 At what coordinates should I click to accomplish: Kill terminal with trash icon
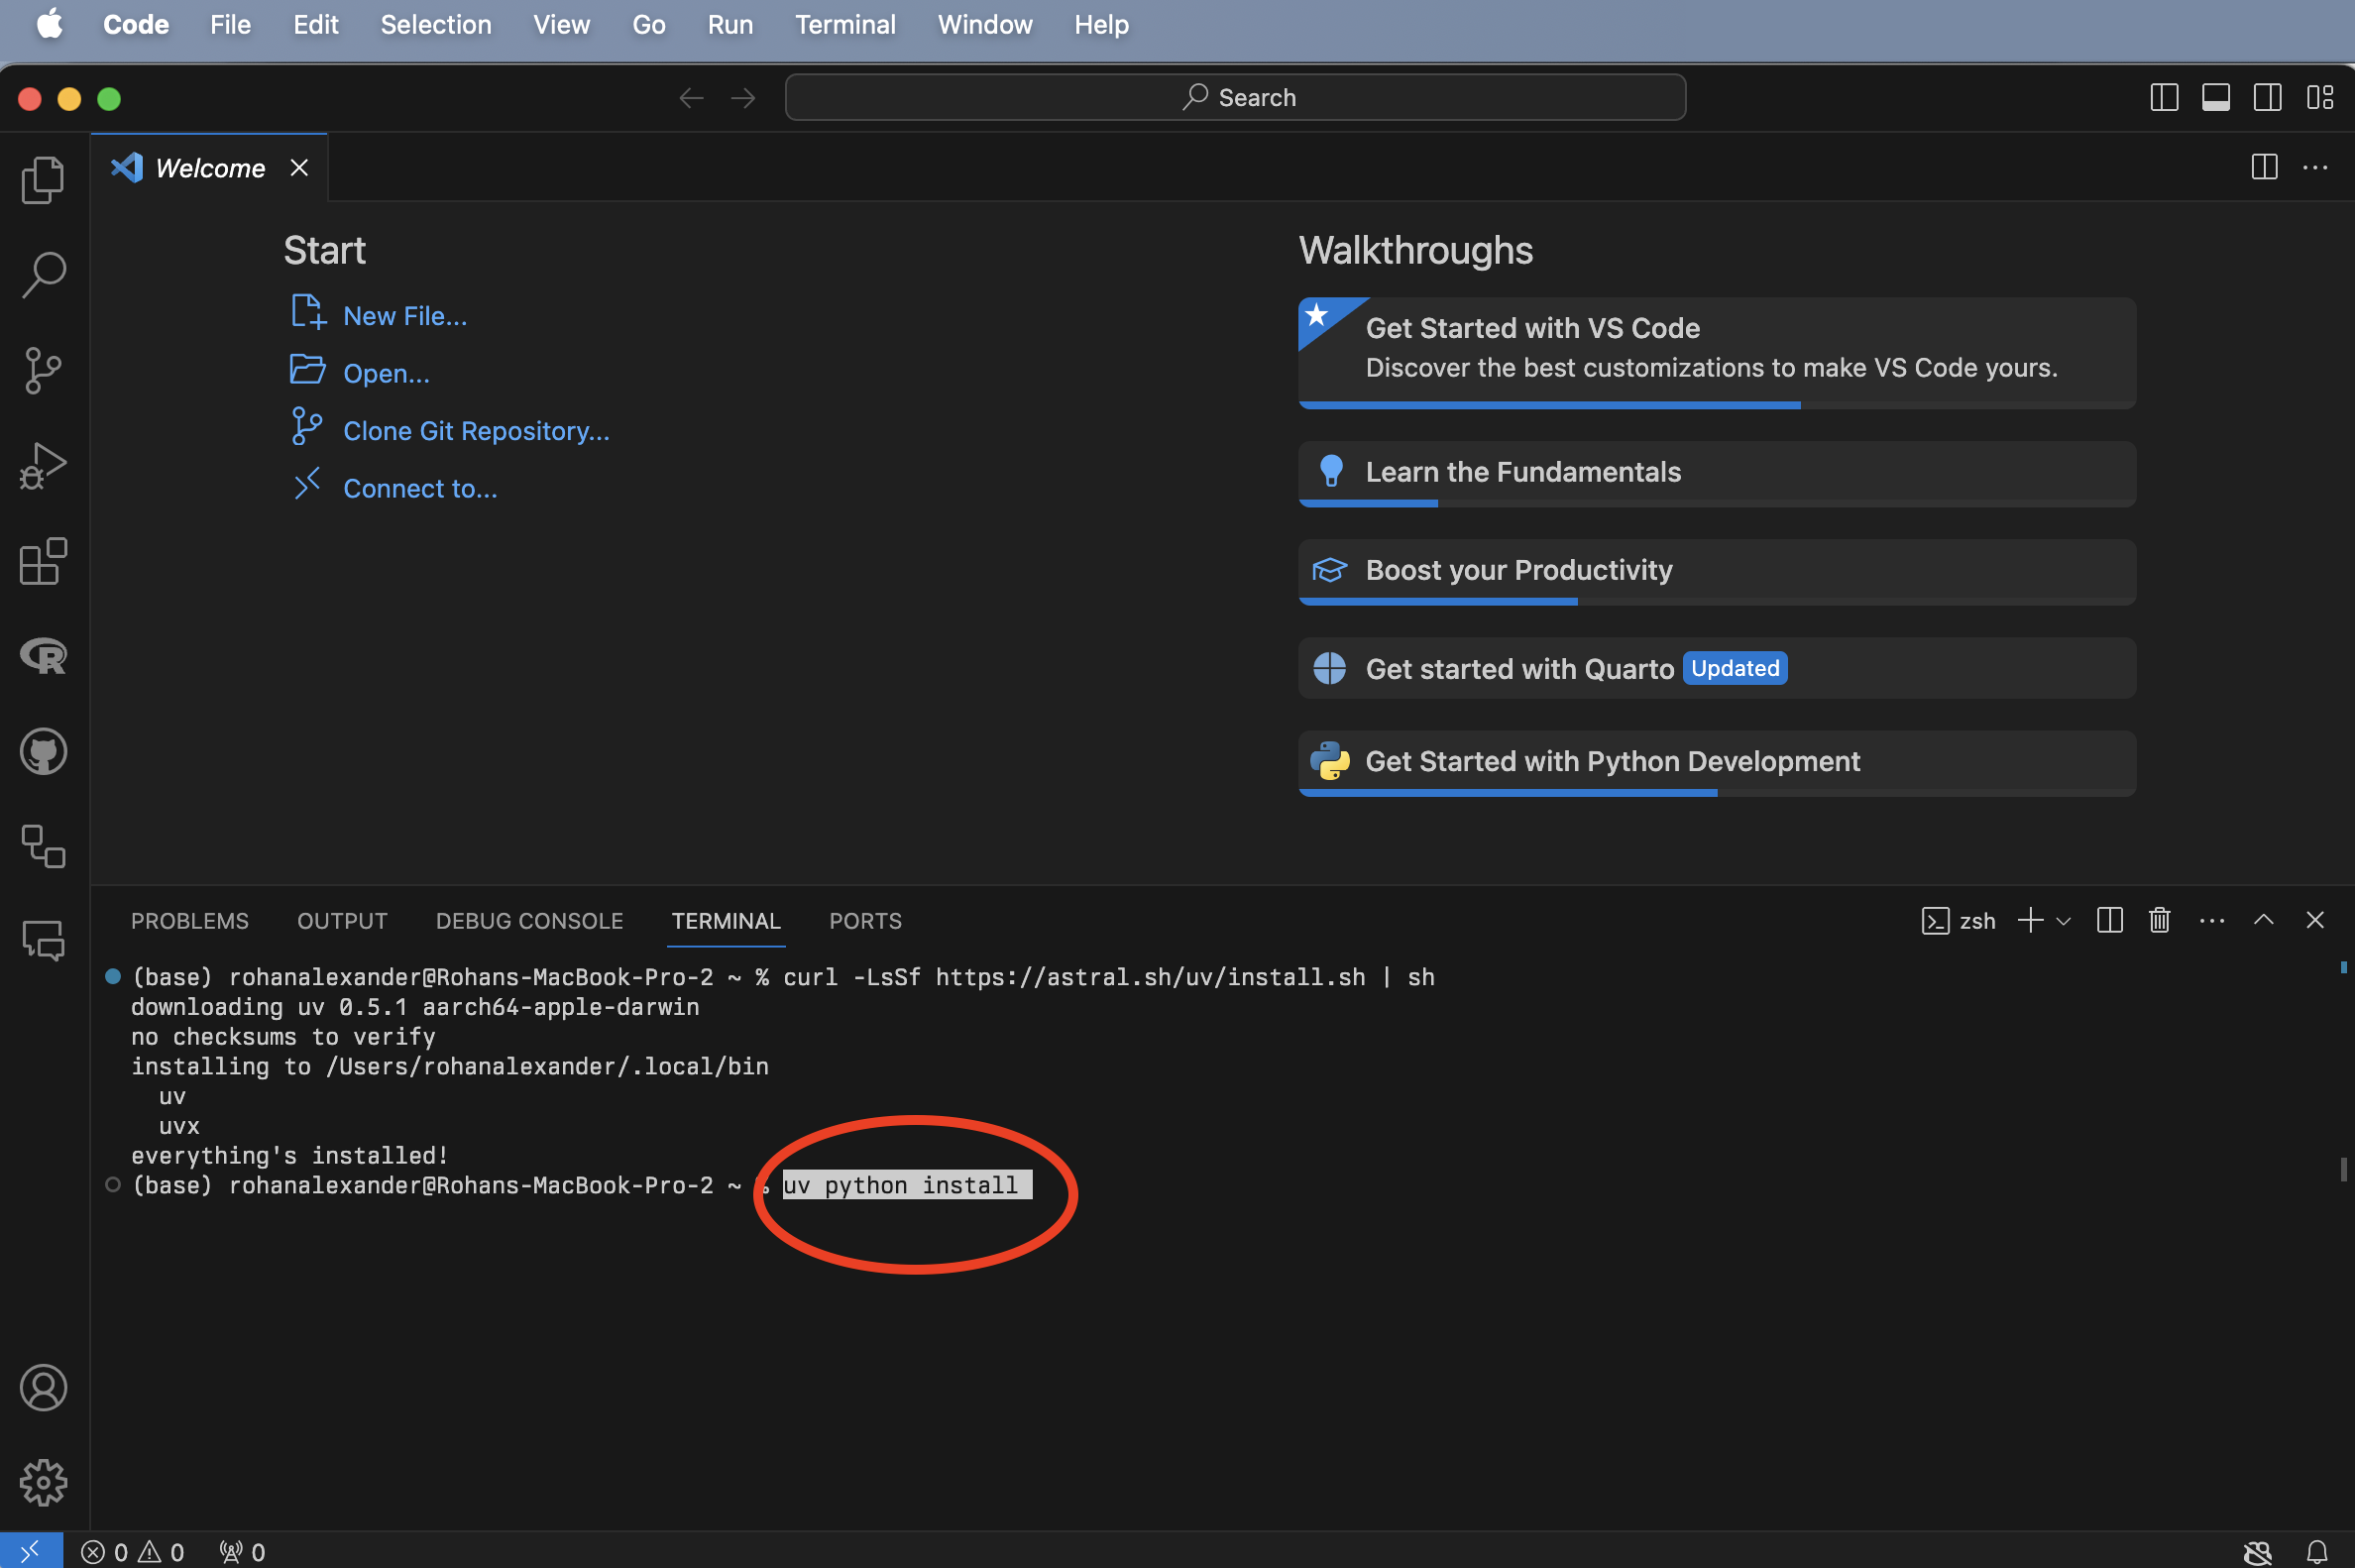point(2159,920)
